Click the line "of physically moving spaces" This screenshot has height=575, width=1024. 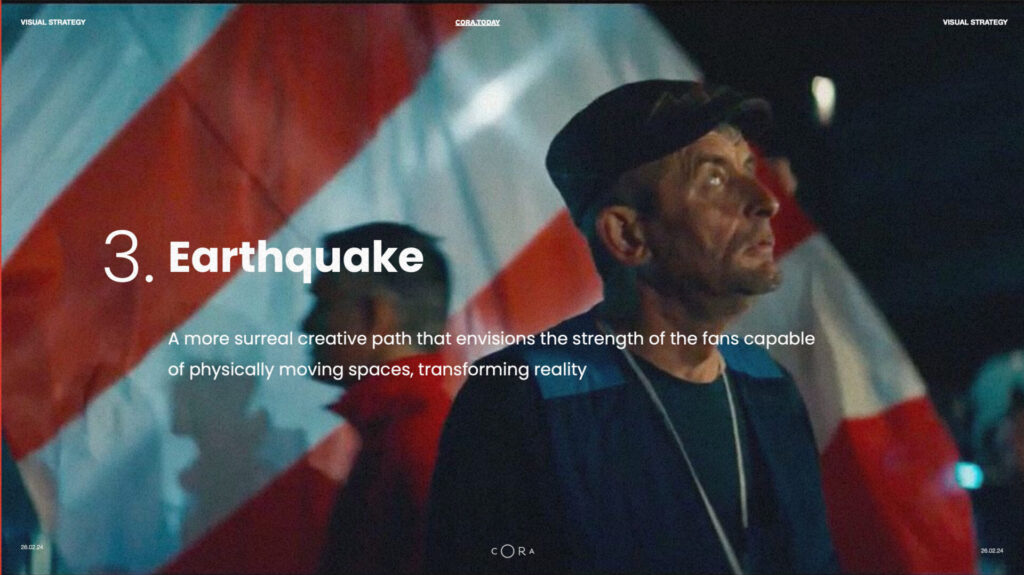click(377, 370)
